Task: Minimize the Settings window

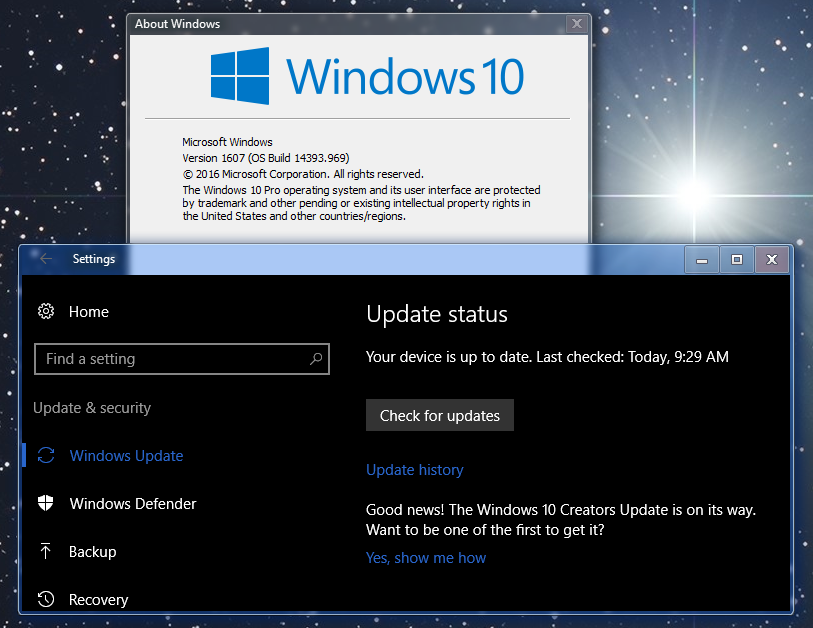Action: [702, 259]
